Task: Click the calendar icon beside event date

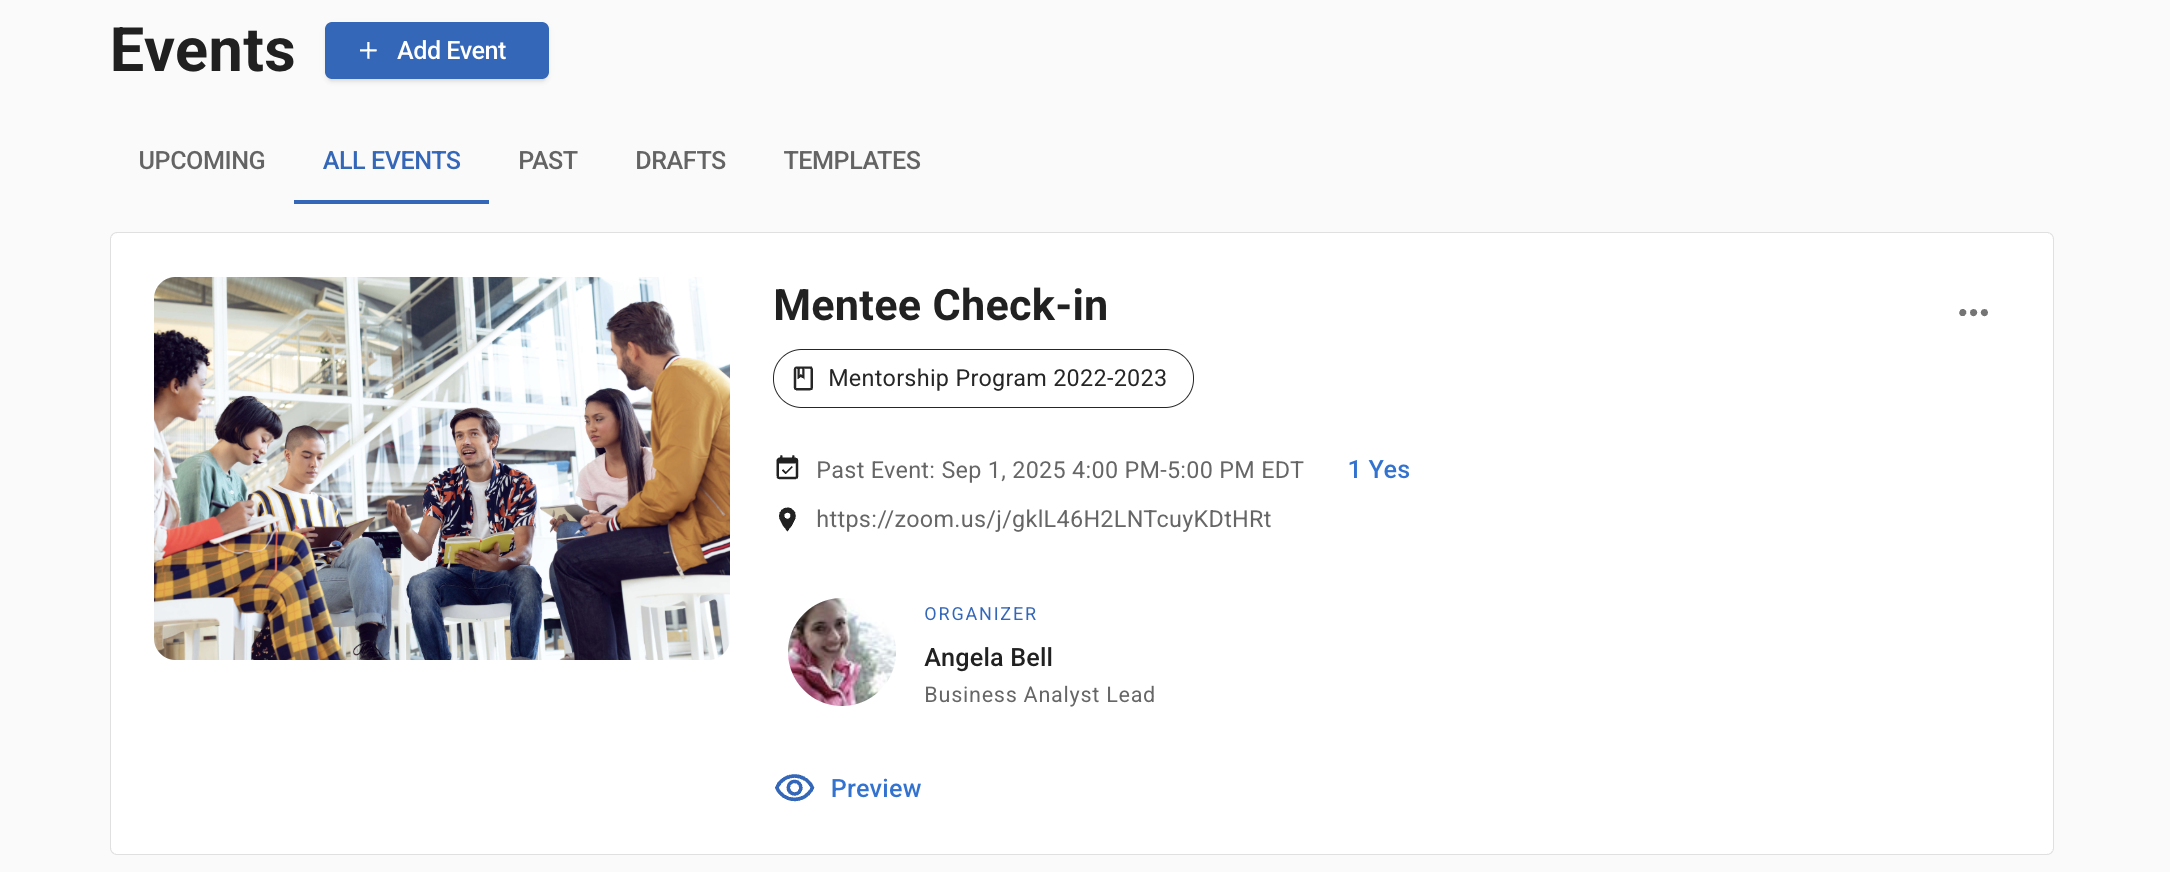Action: (x=788, y=468)
